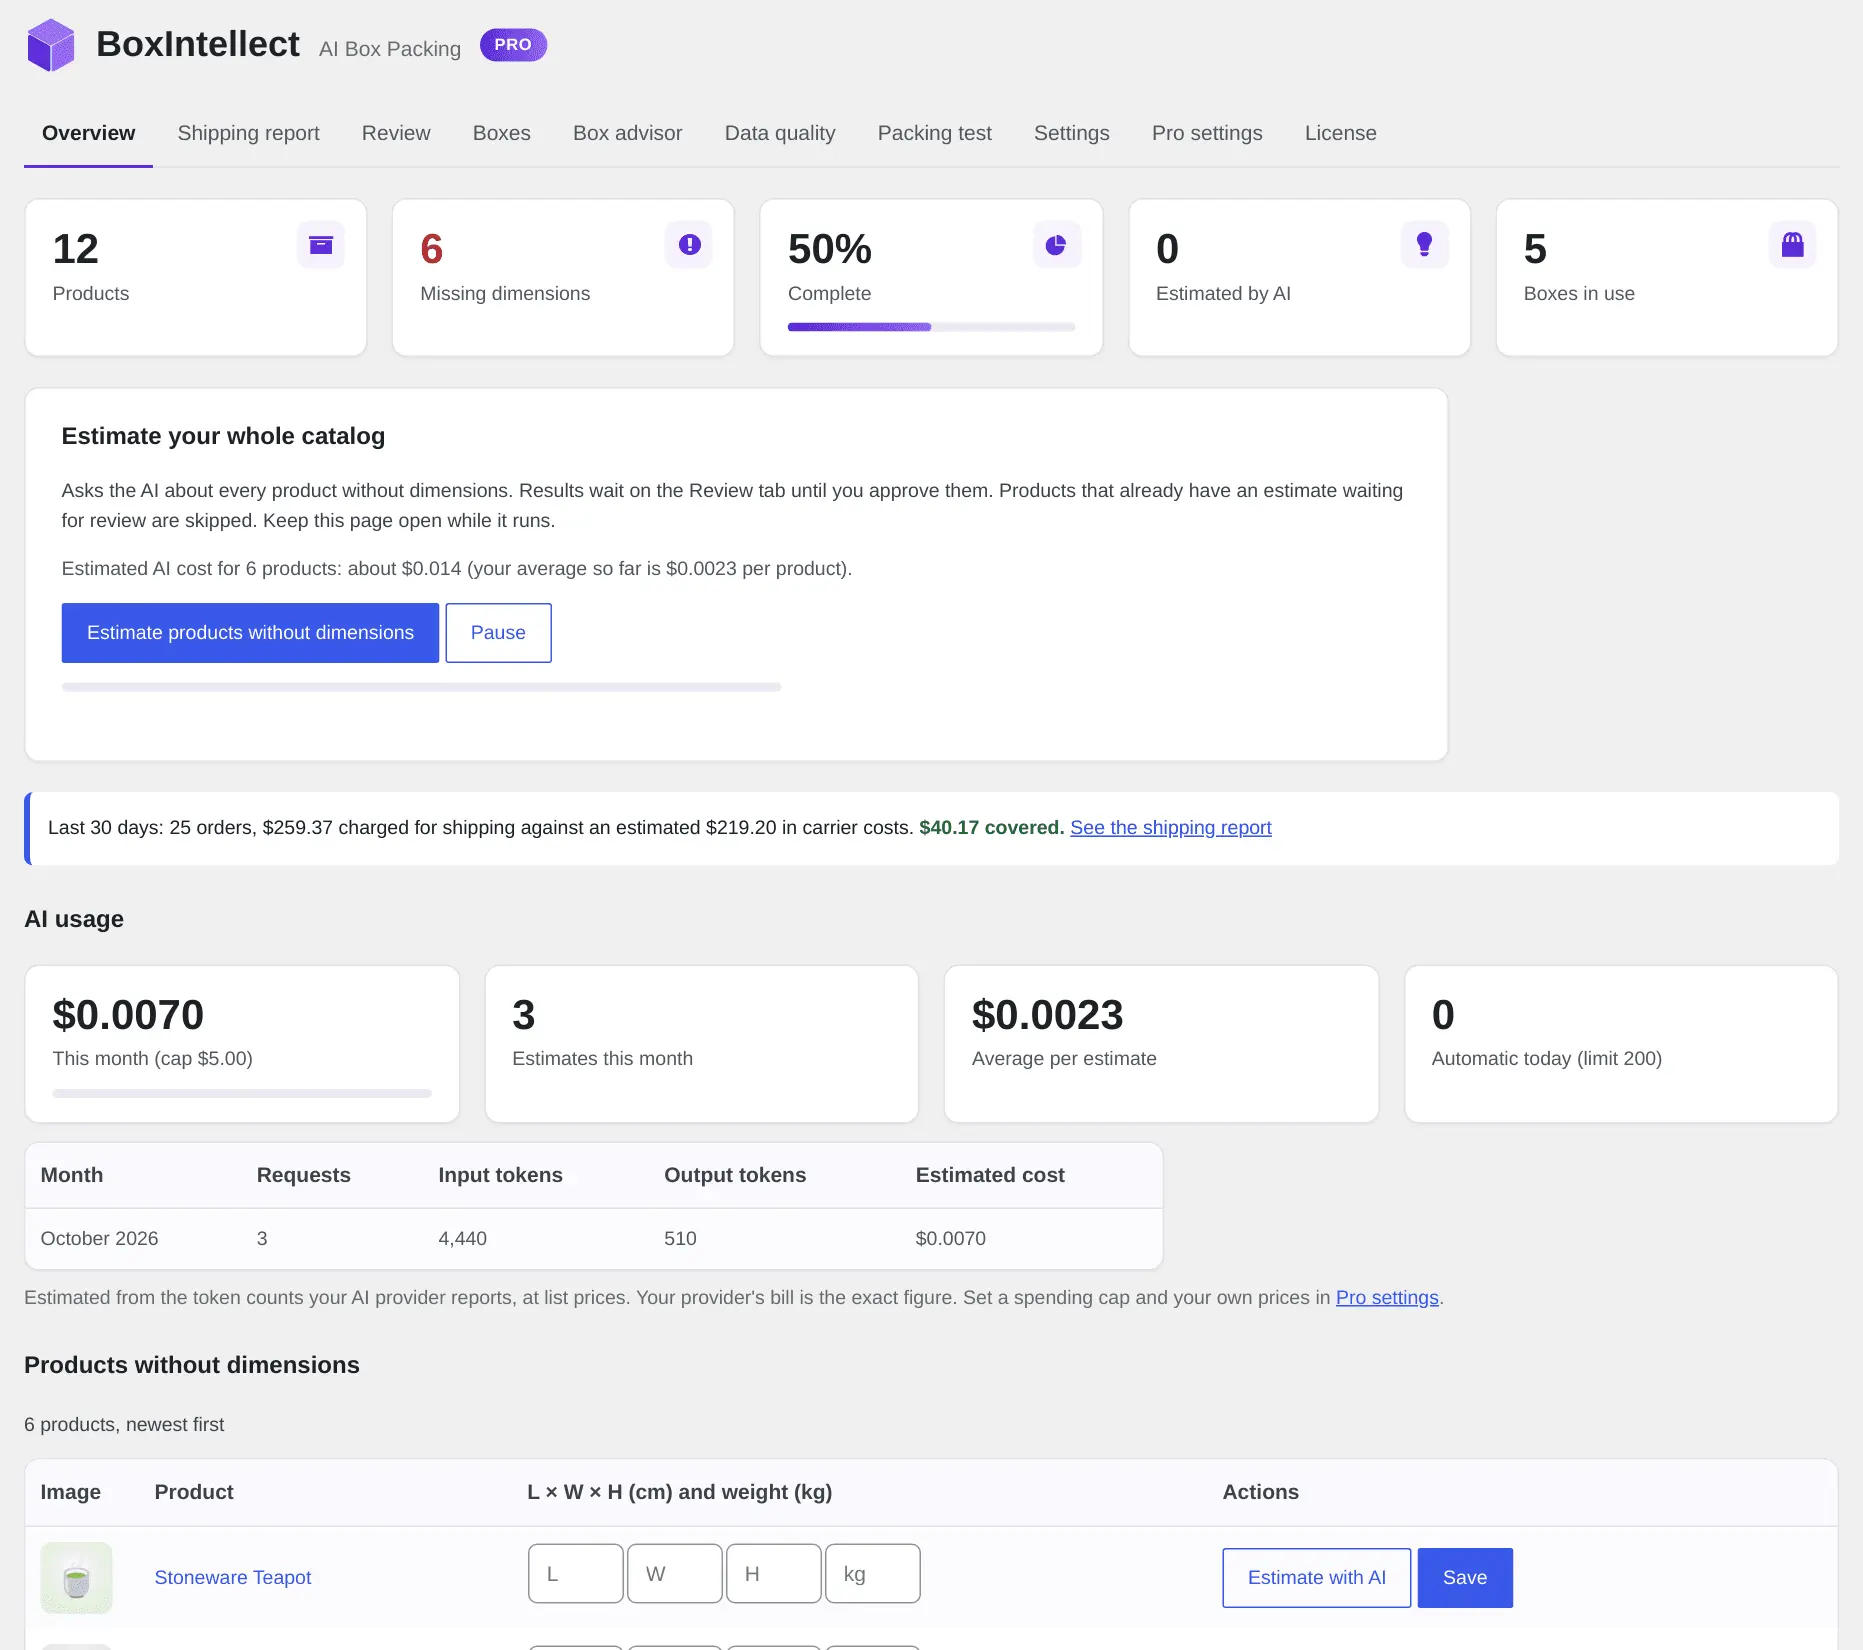Switch to the Data quality tab
Viewport: 1863px width, 1650px height.
pyautogui.click(x=780, y=133)
